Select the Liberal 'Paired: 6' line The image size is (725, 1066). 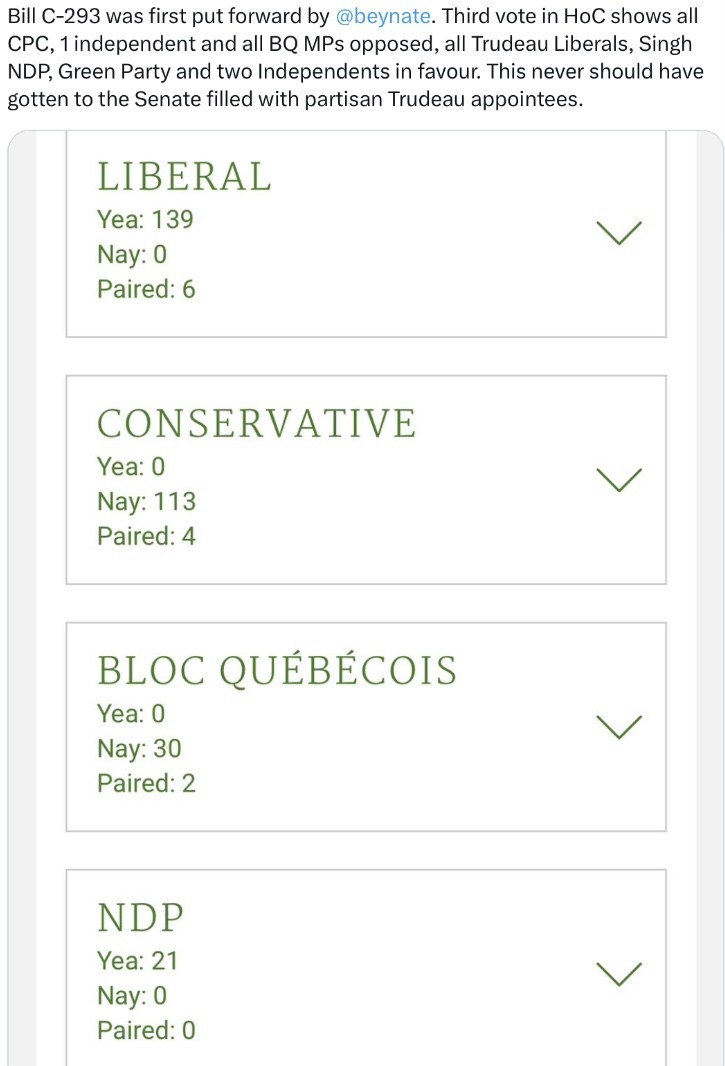146,289
